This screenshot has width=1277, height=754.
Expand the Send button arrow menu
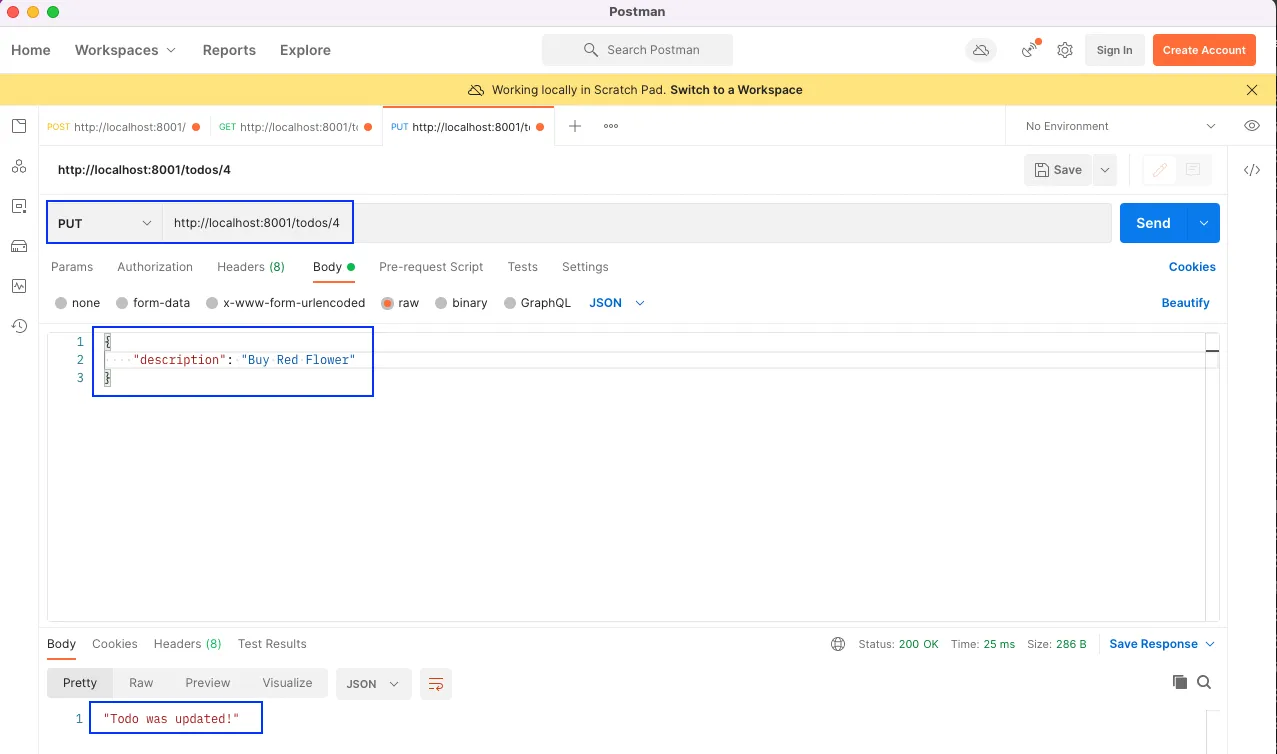(x=1203, y=223)
